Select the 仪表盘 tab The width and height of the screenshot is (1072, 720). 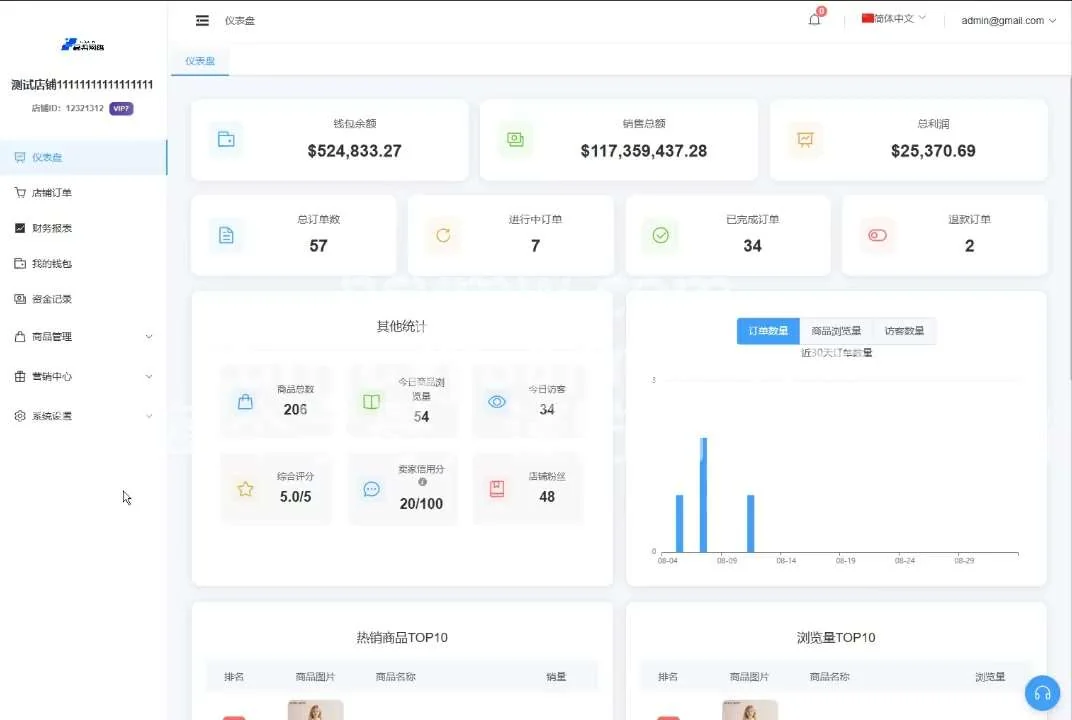tap(200, 61)
